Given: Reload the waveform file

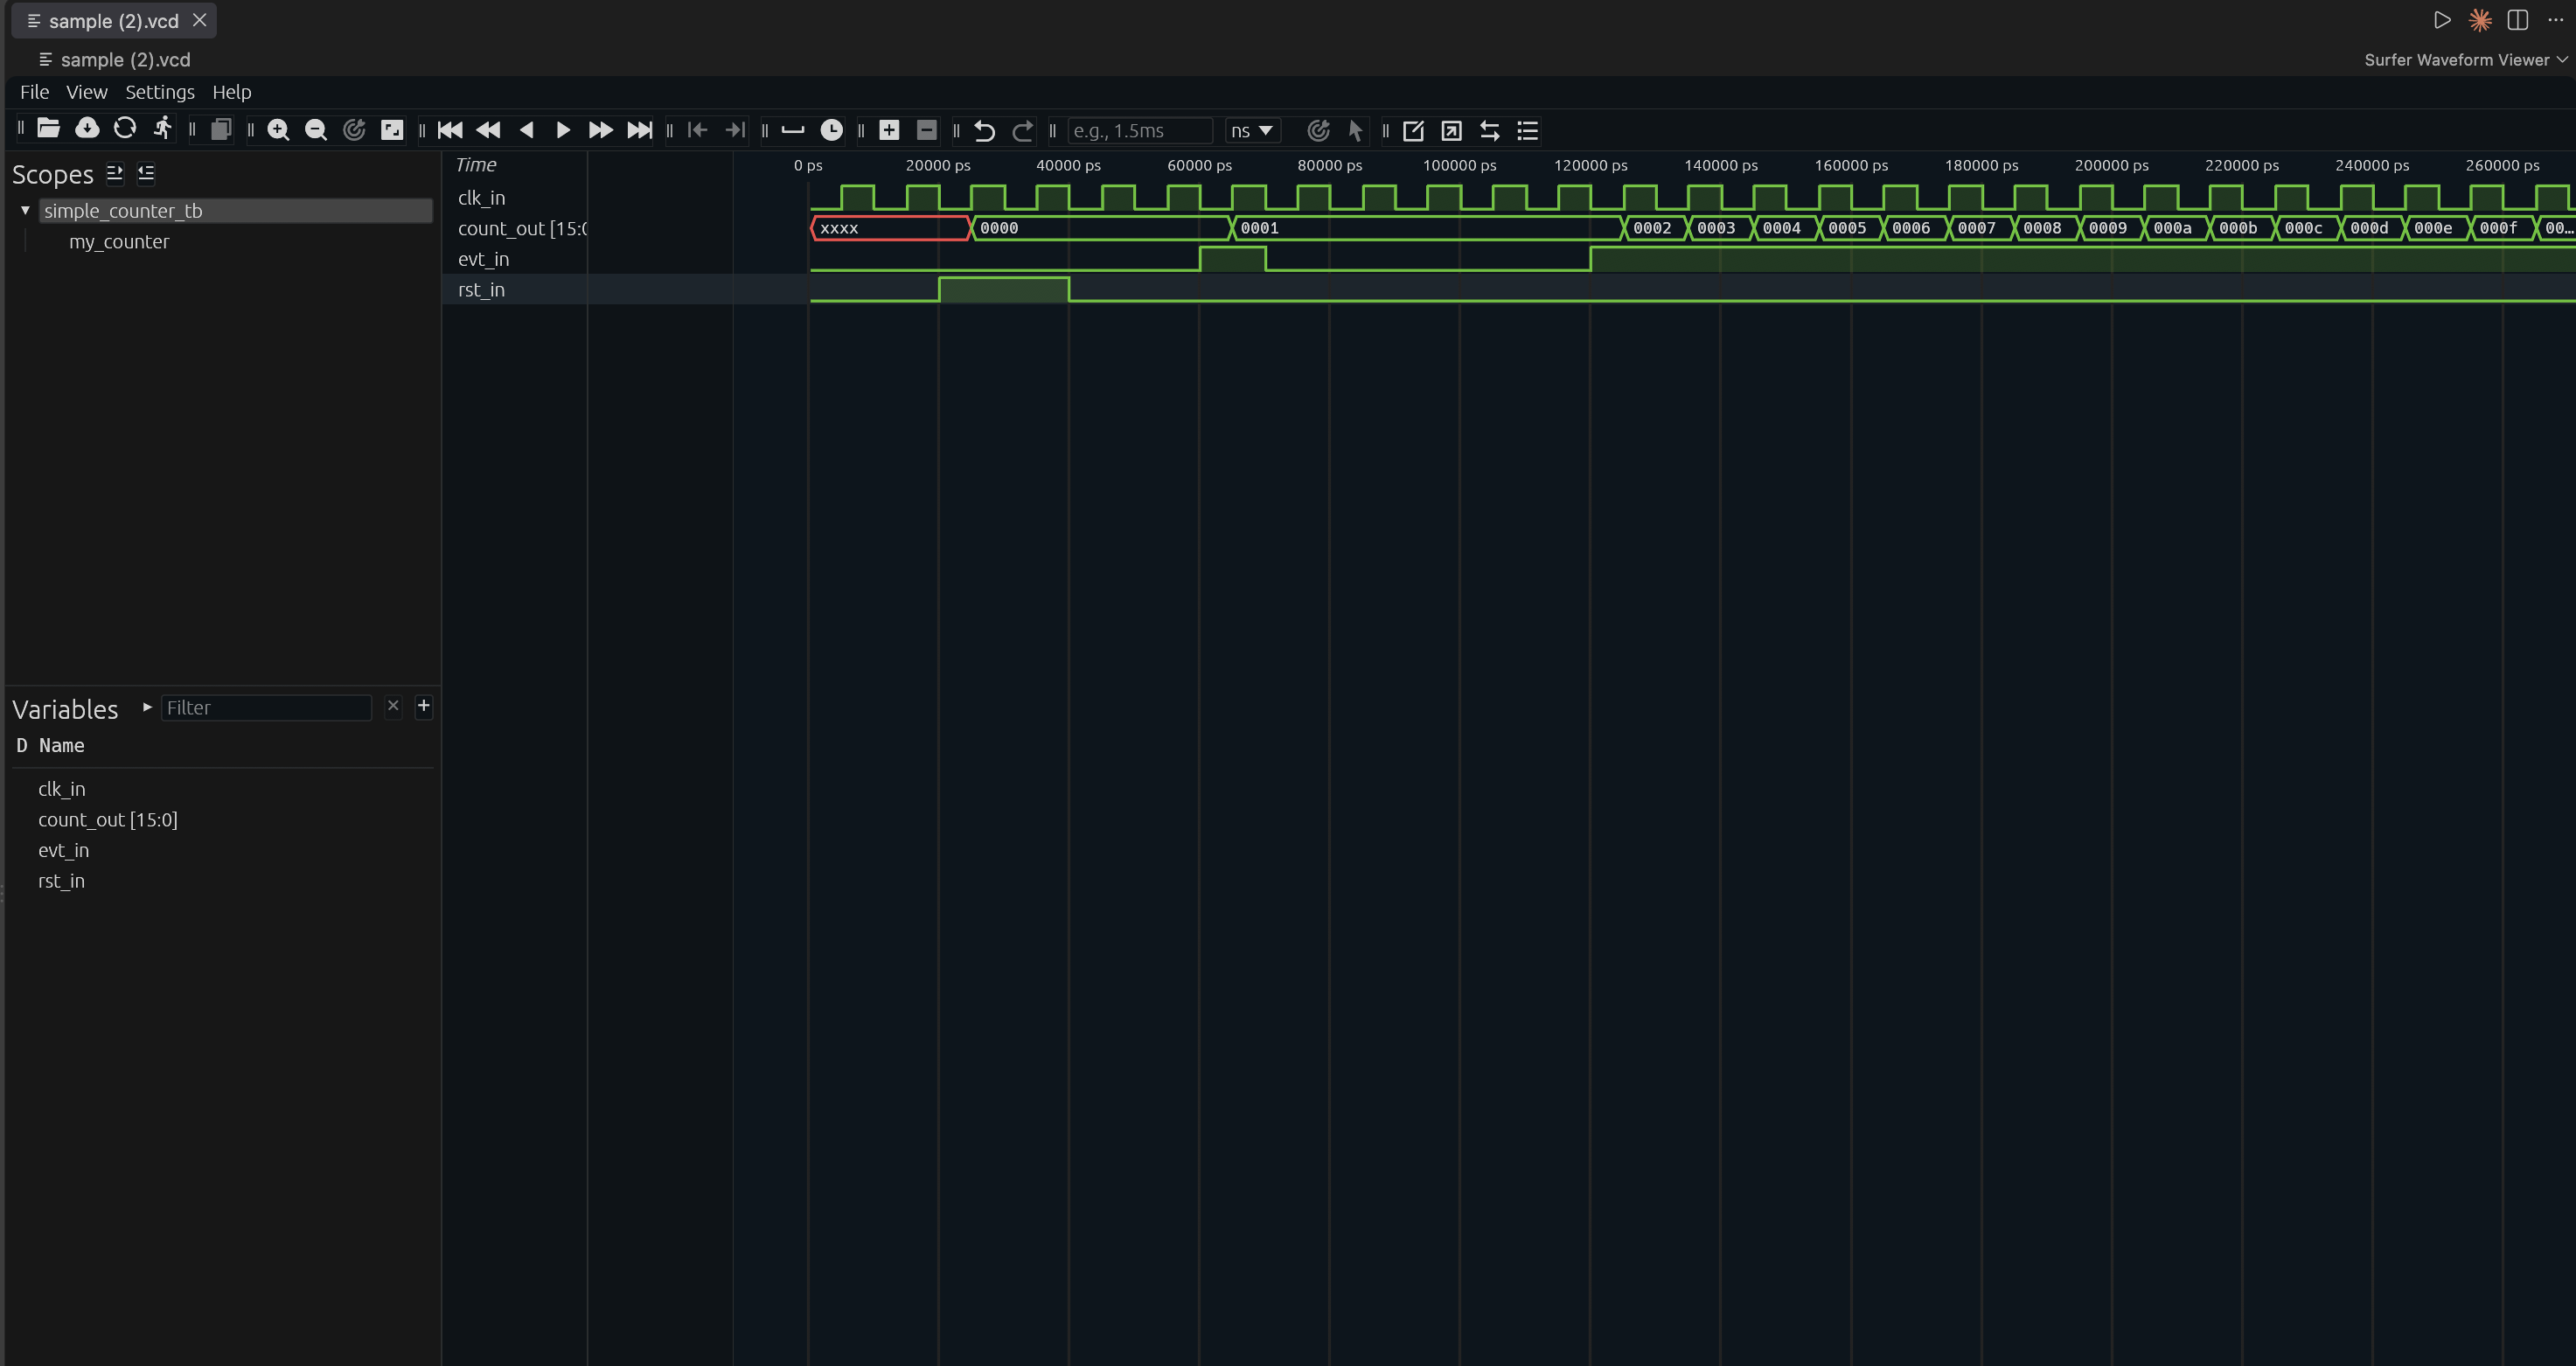Looking at the screenshot, I should (124, 129).
